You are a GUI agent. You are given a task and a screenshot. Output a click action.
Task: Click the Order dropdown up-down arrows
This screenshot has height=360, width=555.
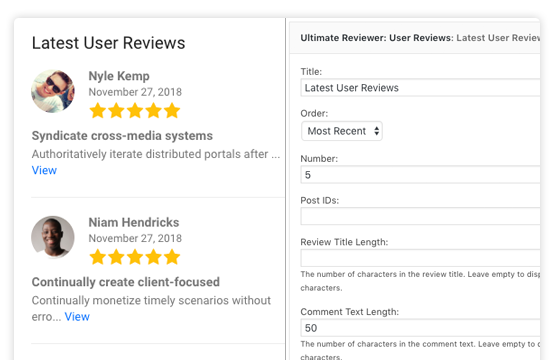377,131
